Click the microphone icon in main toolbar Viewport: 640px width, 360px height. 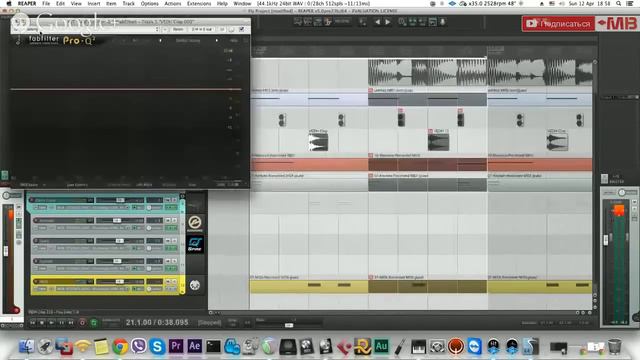point(442,22)
